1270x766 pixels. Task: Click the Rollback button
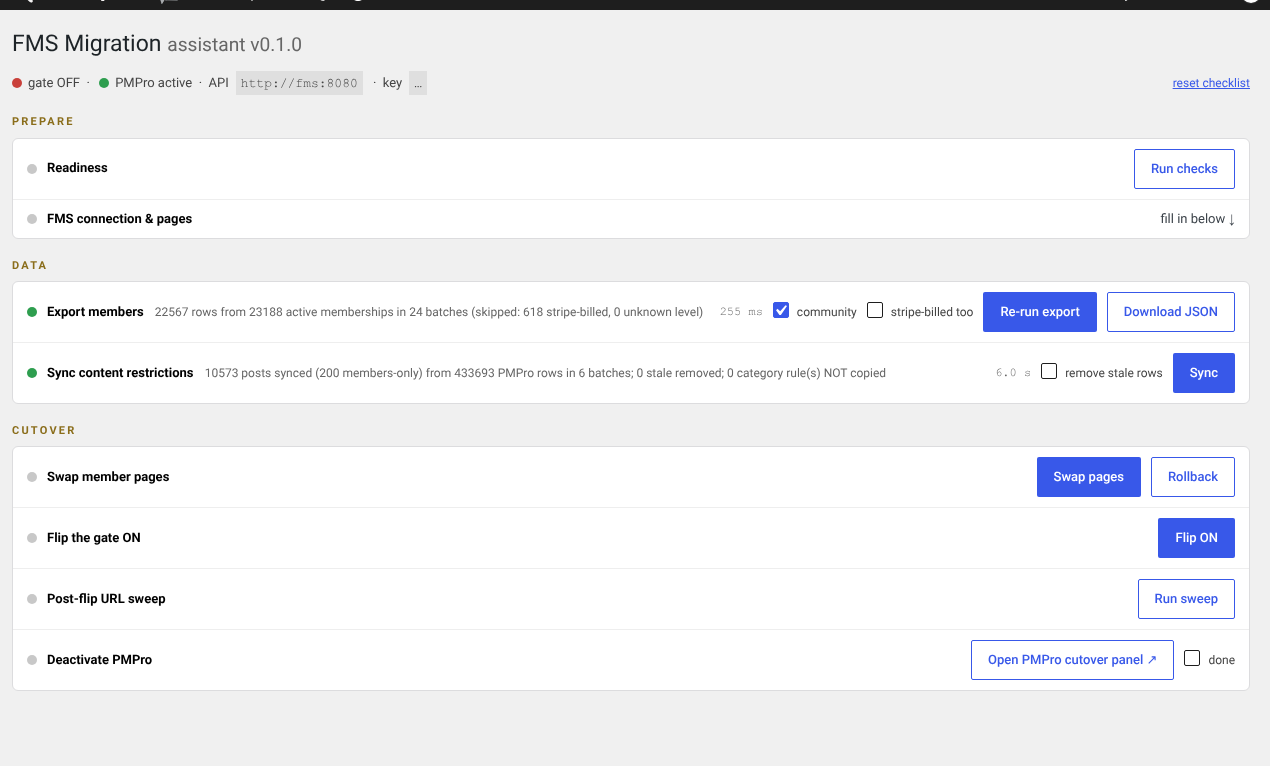click(x=1193, y=477)
